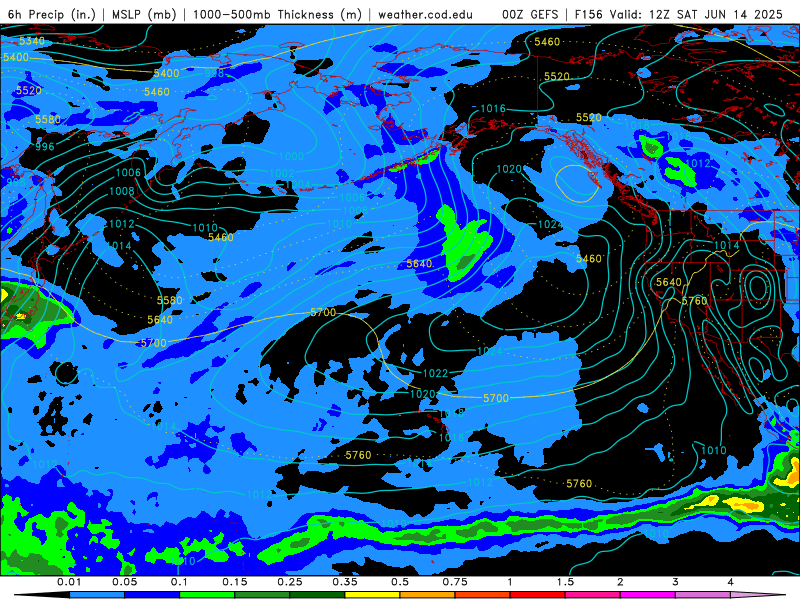Click the '5340' thickness contour label
Image resolution: width=800 pixels, height=600 pixels.
tap(32, 40)
